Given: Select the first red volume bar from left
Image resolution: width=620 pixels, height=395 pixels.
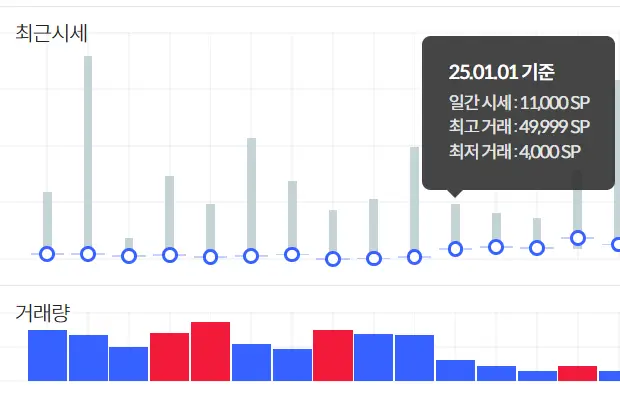Looking at the screenshot, I should tap(170, 357).
